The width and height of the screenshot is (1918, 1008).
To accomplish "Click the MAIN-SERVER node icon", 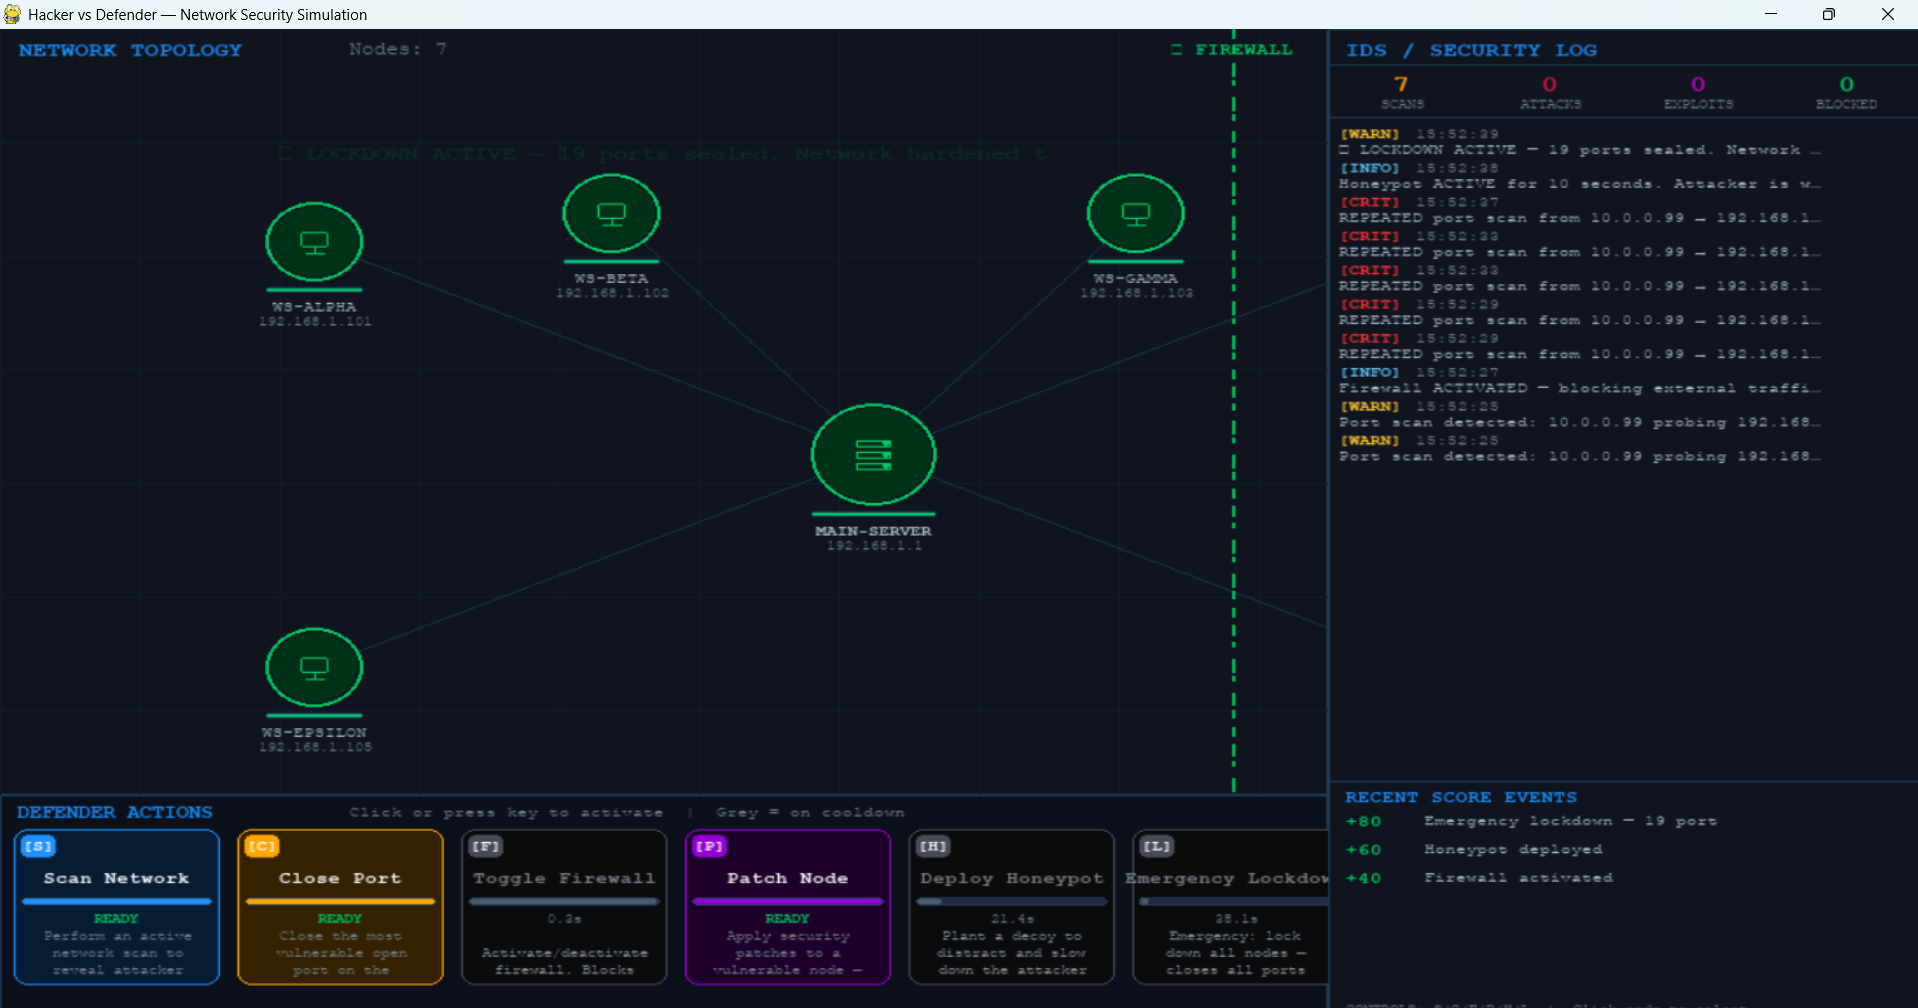I will (873, 454).
